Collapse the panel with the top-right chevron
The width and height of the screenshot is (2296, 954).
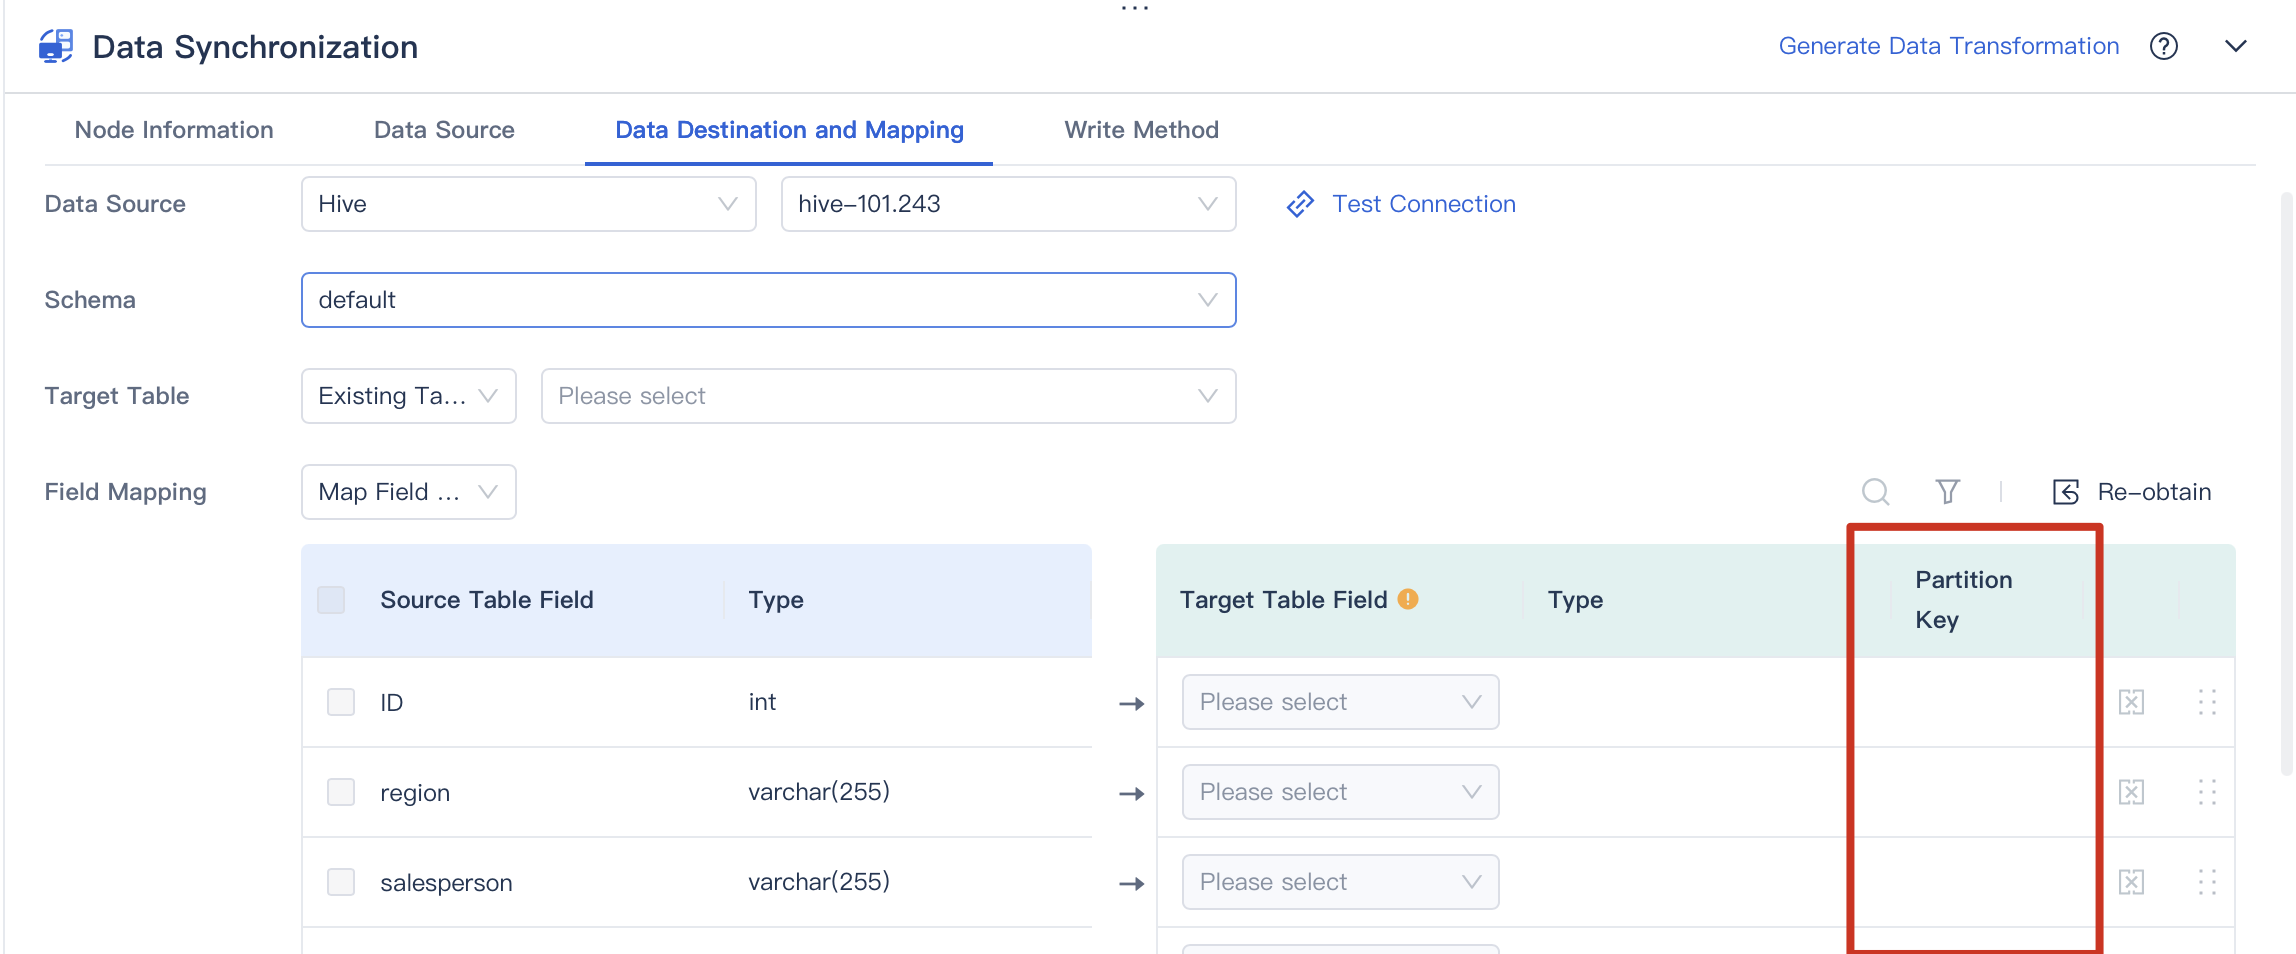(x=2236, y=46)
